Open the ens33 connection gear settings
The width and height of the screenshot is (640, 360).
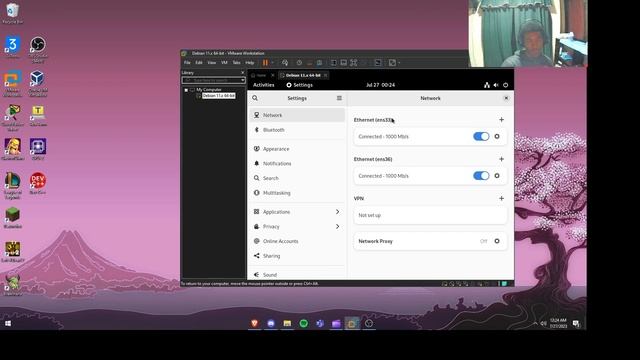click(497, 136)
